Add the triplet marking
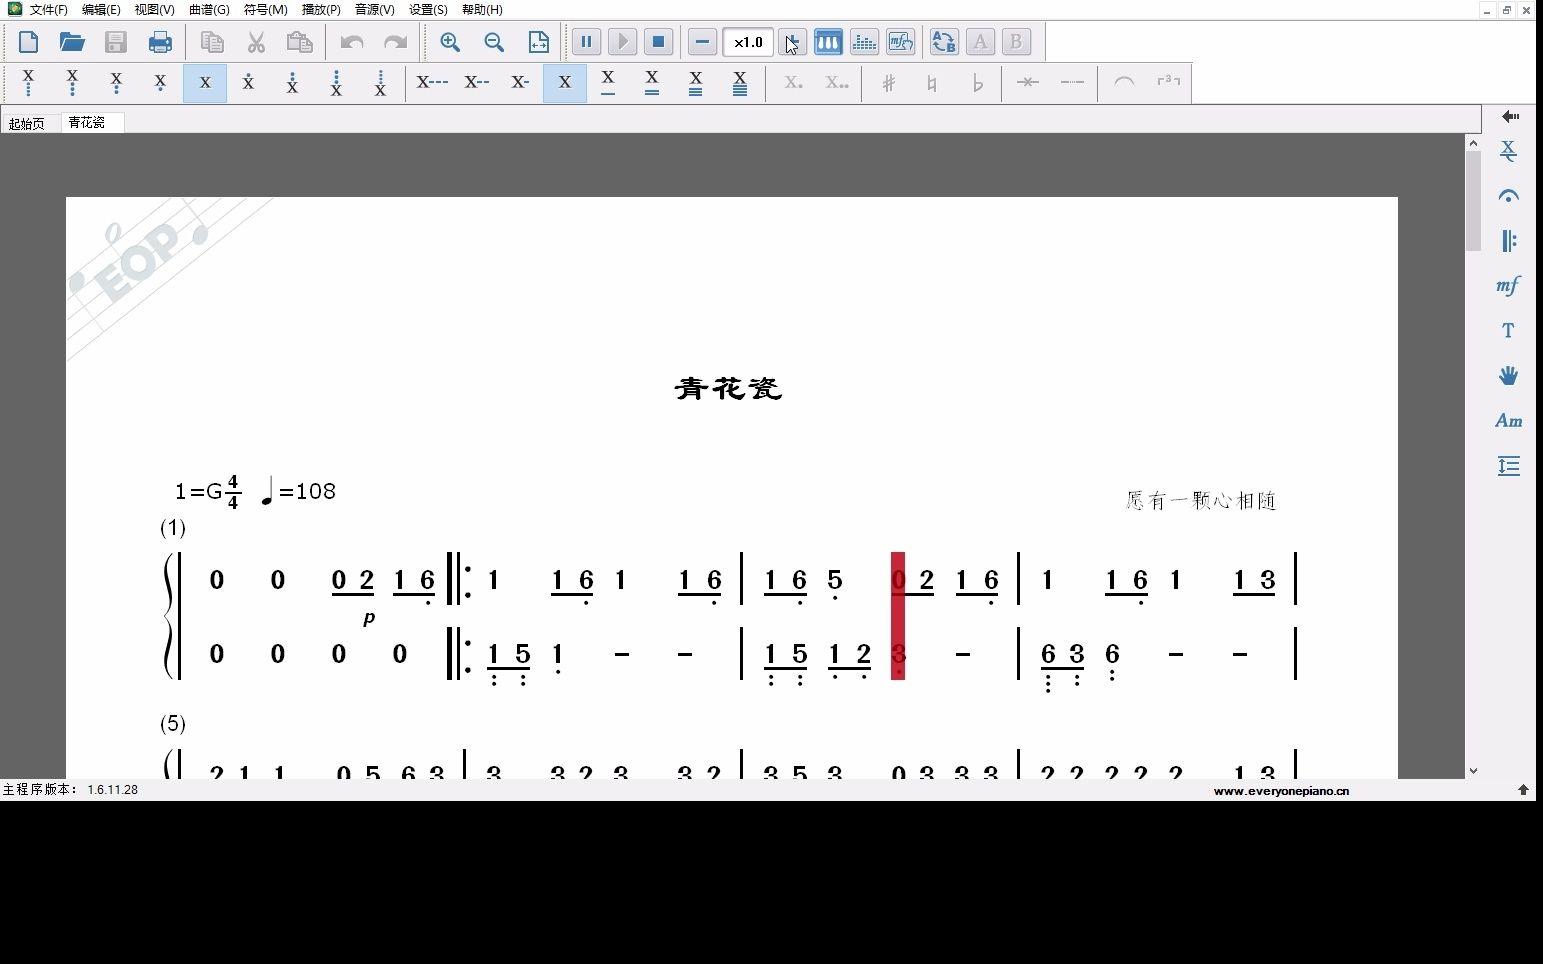1543x964 pixels. tap(1168, 83)
